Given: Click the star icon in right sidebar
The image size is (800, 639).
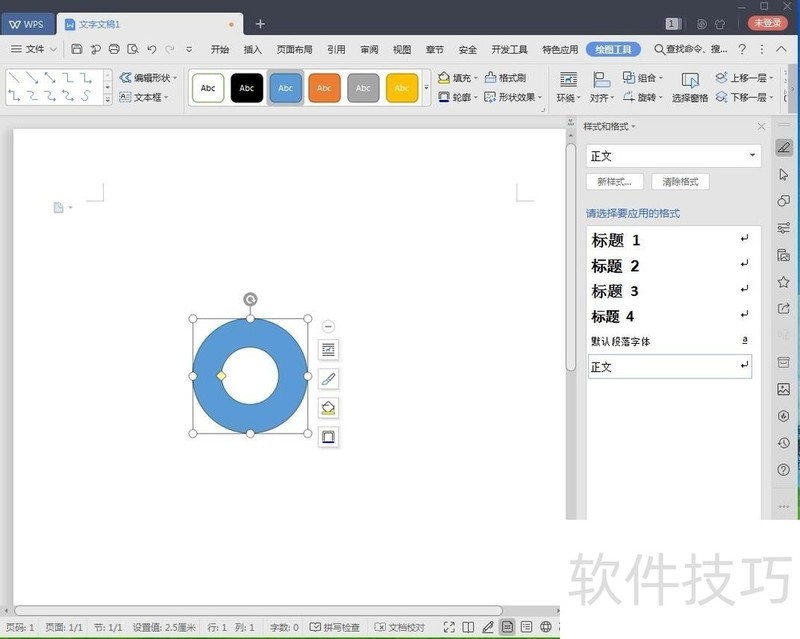Looking at the screenshot, I should click(783, 282).
